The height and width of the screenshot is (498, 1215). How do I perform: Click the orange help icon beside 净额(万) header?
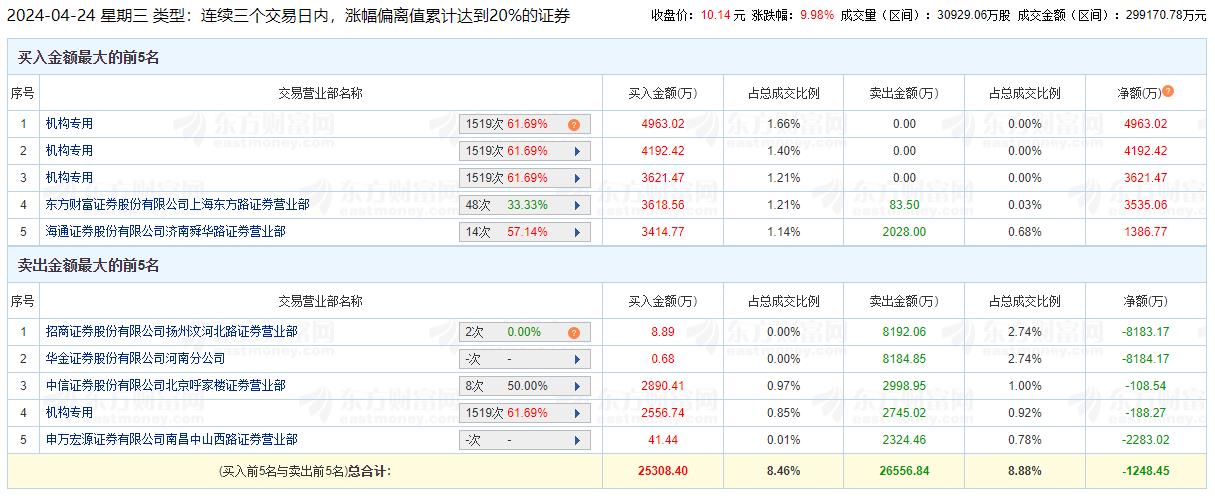[1168, 92]
